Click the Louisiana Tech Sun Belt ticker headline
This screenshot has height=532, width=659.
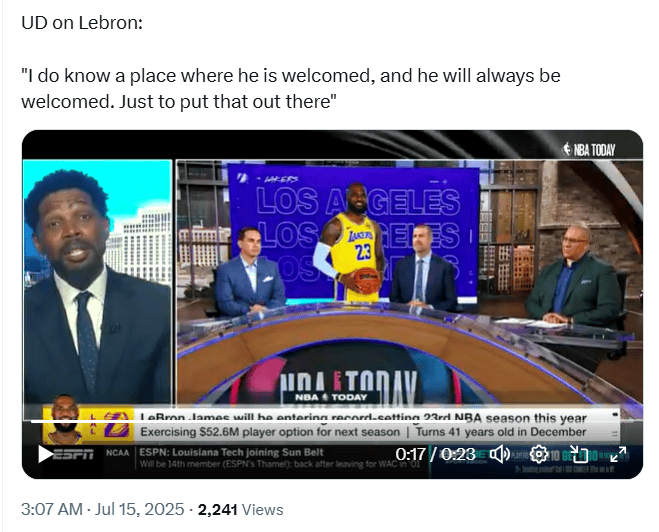231,452
